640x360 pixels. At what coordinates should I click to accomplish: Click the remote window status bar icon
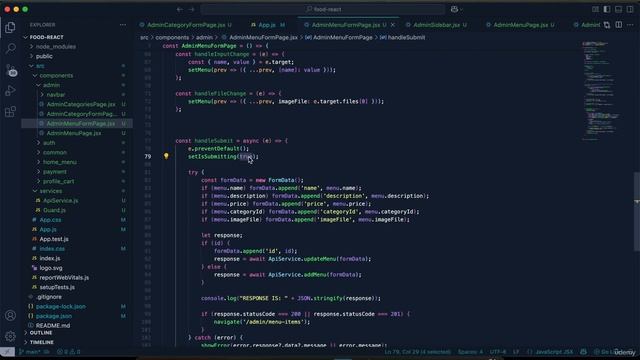tap(7, 351)
